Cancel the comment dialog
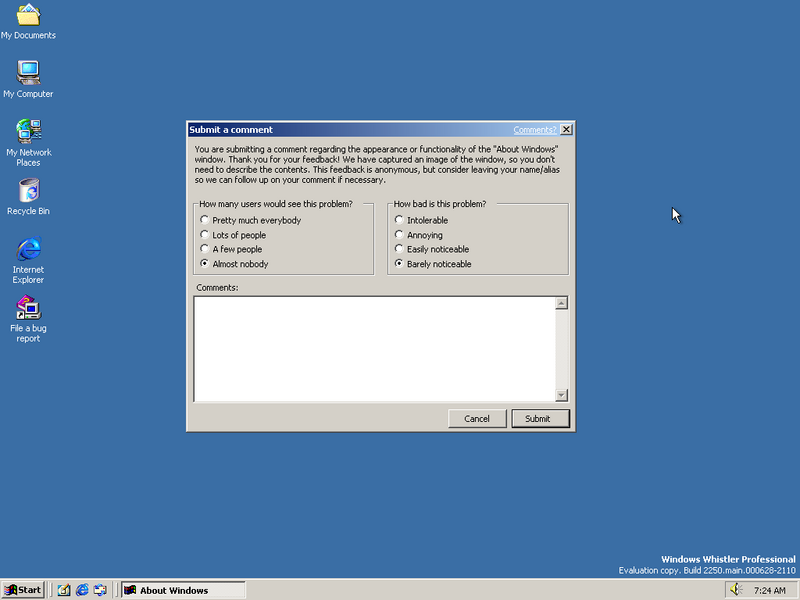The width and height of the screenshot is (800, 600). pos(477,418)
